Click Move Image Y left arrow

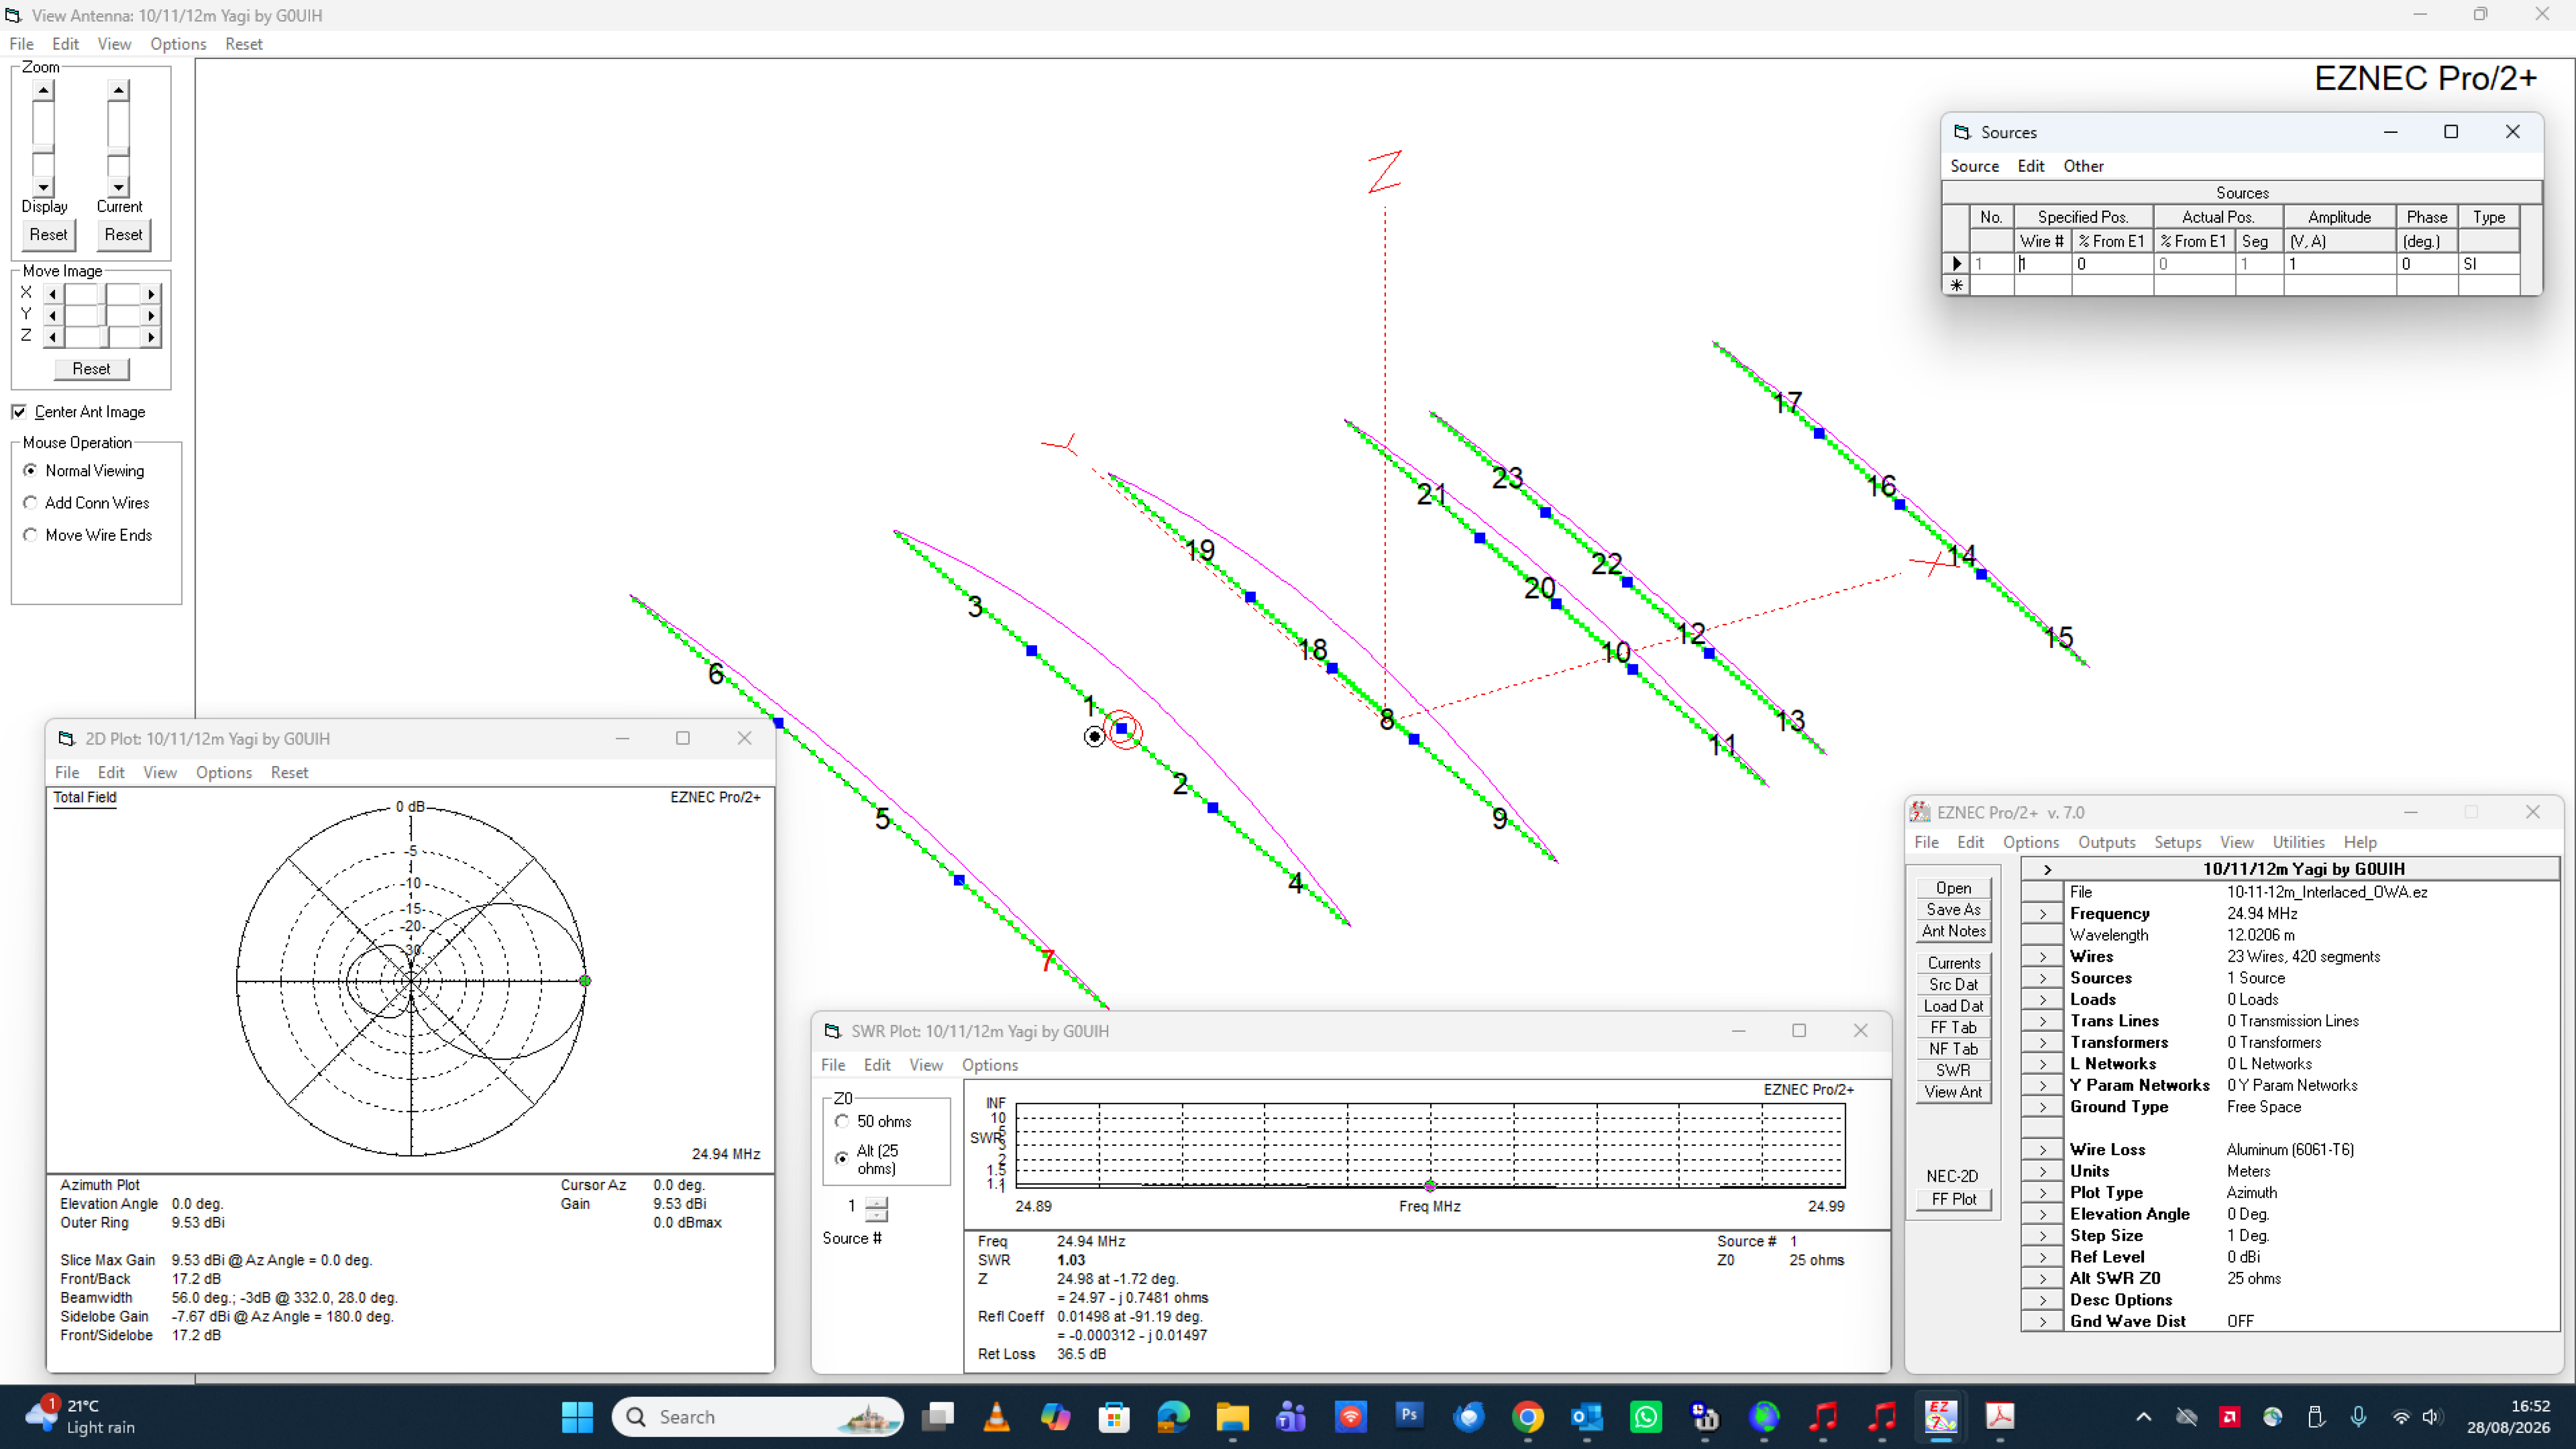pyautogui.click(x=52, y=316)
